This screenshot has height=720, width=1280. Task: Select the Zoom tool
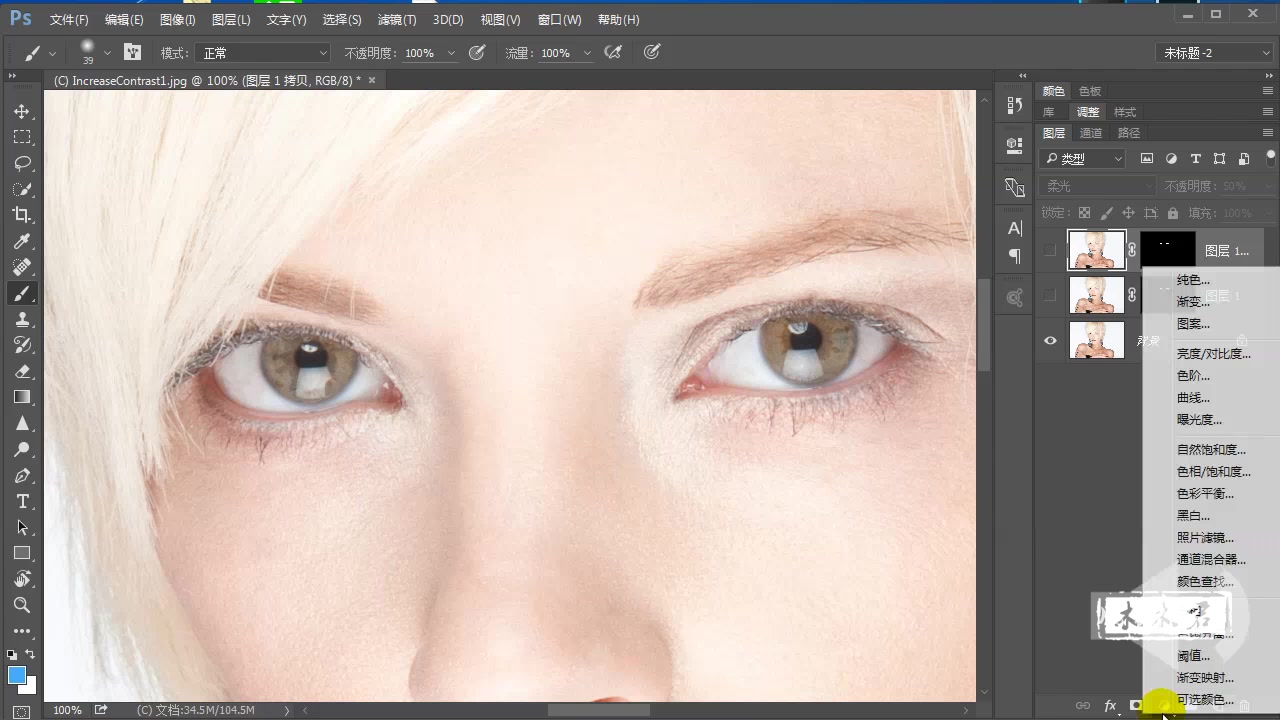(22, 605)
